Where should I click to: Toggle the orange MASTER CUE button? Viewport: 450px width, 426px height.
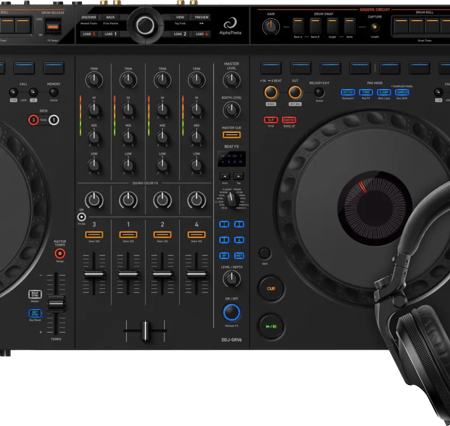click(x=231, y=135)
